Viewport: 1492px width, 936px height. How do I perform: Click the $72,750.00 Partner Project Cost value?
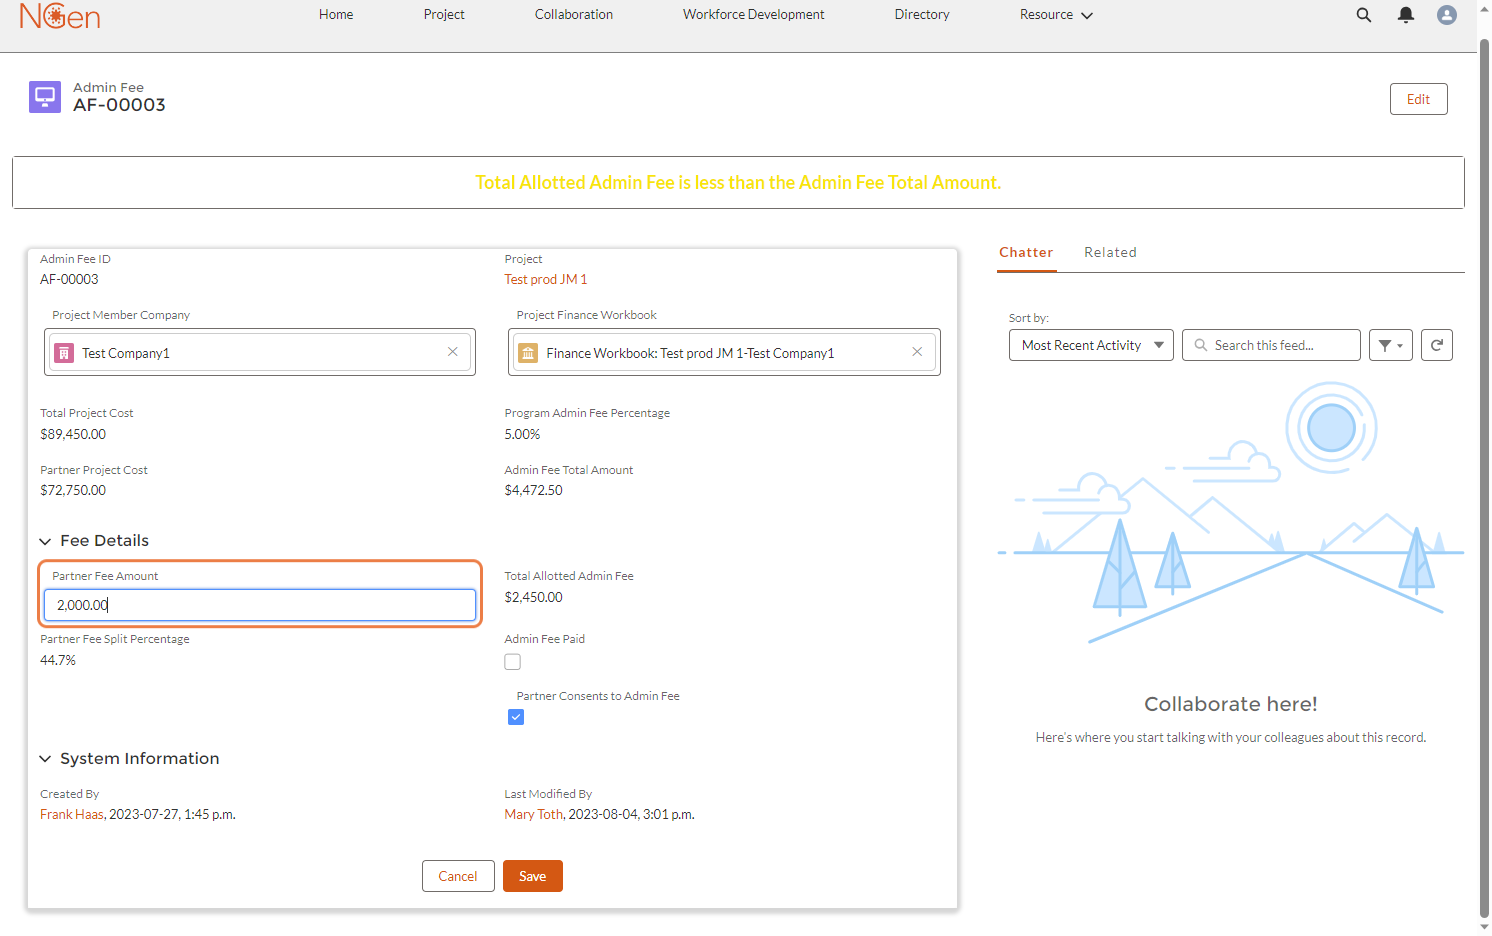pos(73,491)
